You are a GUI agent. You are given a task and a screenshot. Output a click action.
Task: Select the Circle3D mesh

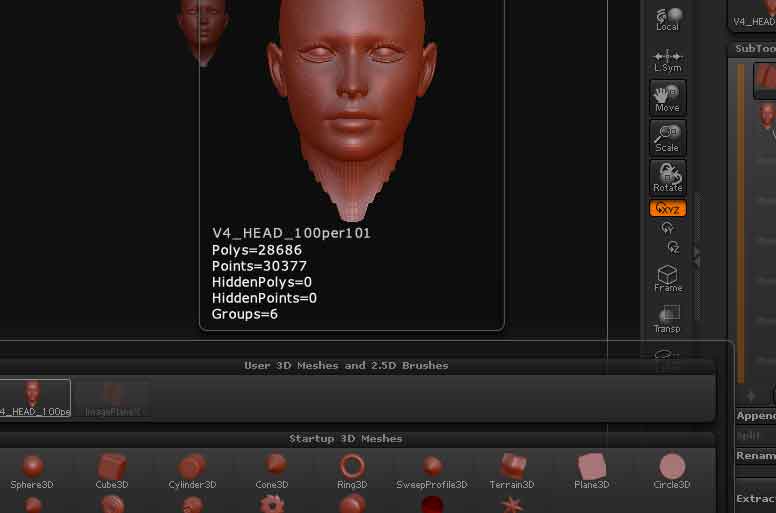pyautogui.click(x=672, y=471)
